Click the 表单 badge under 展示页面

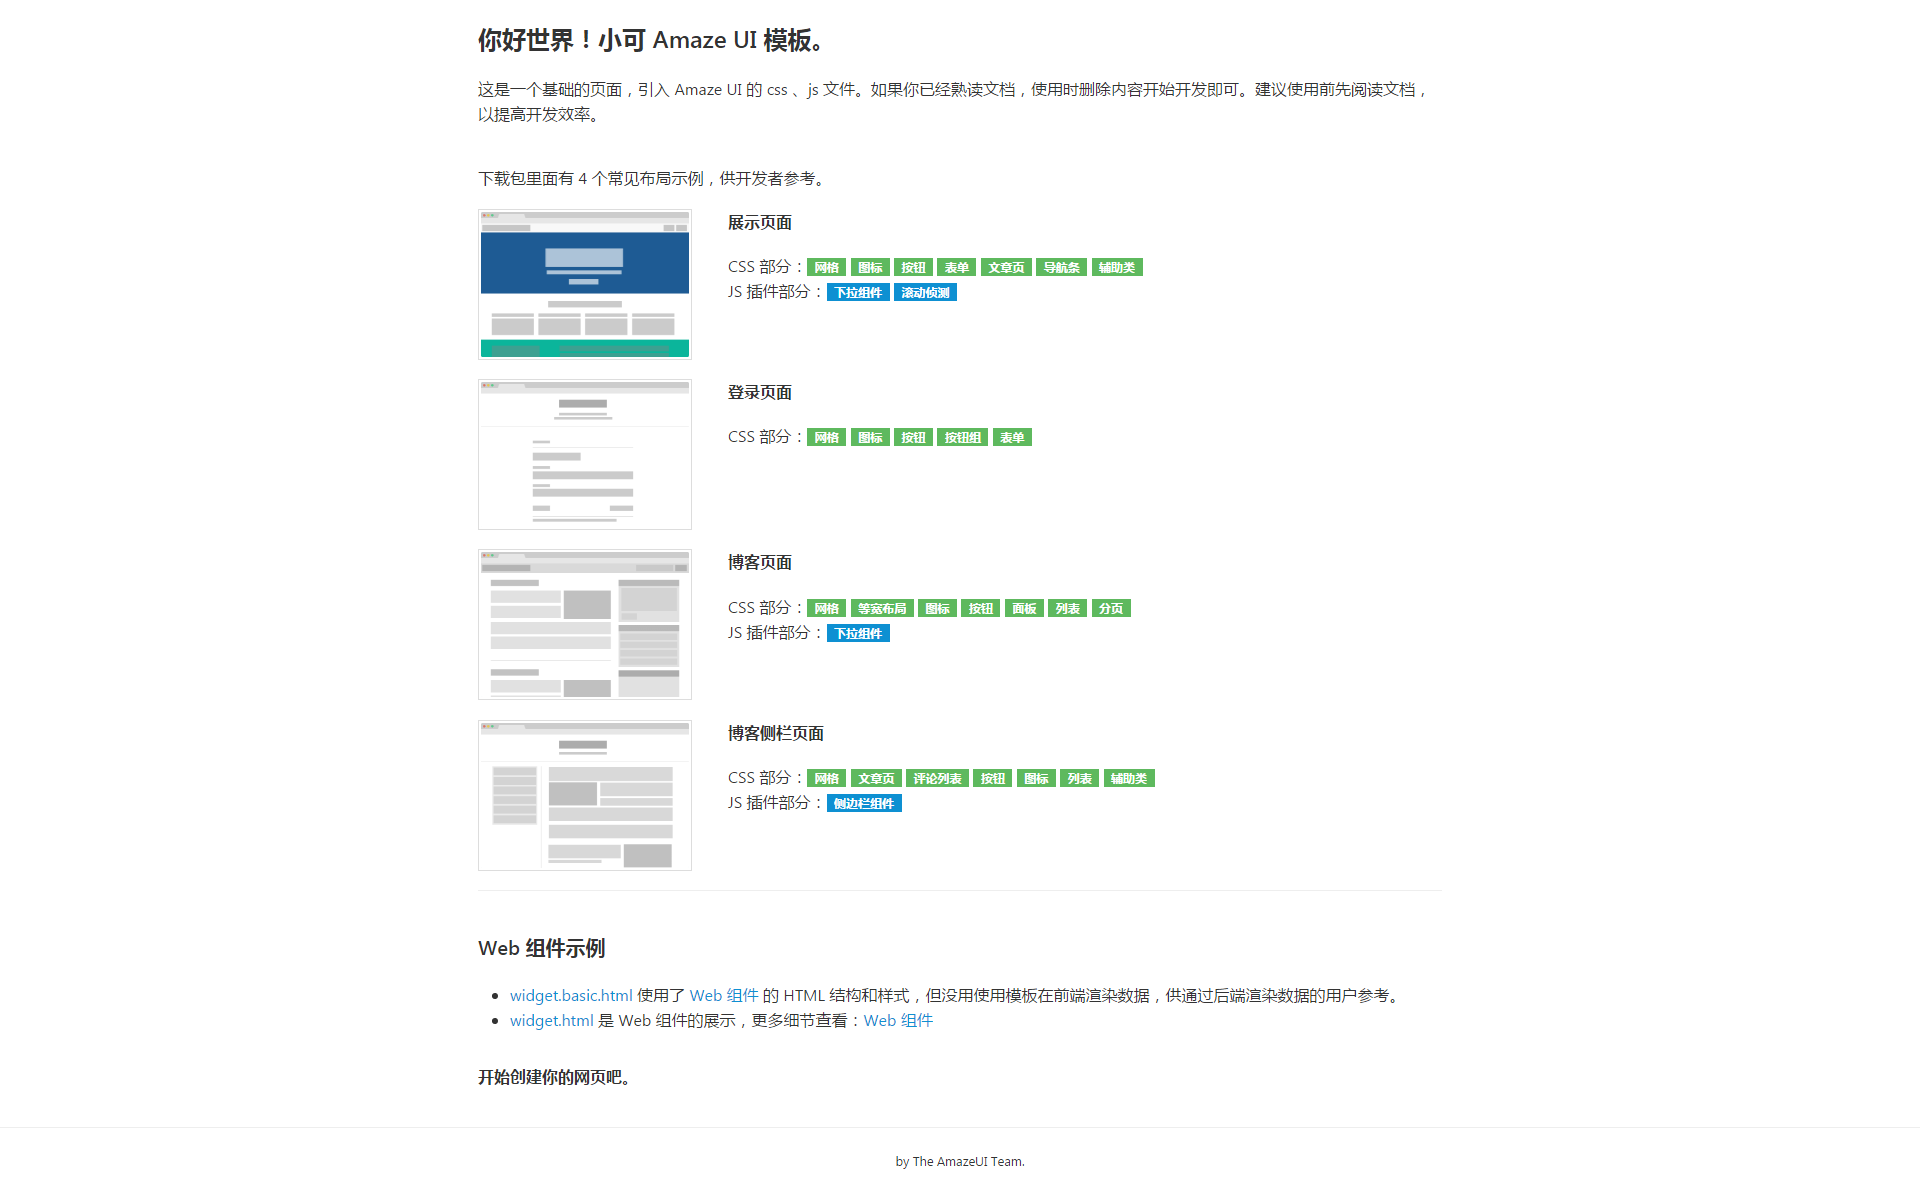[957, 267]
